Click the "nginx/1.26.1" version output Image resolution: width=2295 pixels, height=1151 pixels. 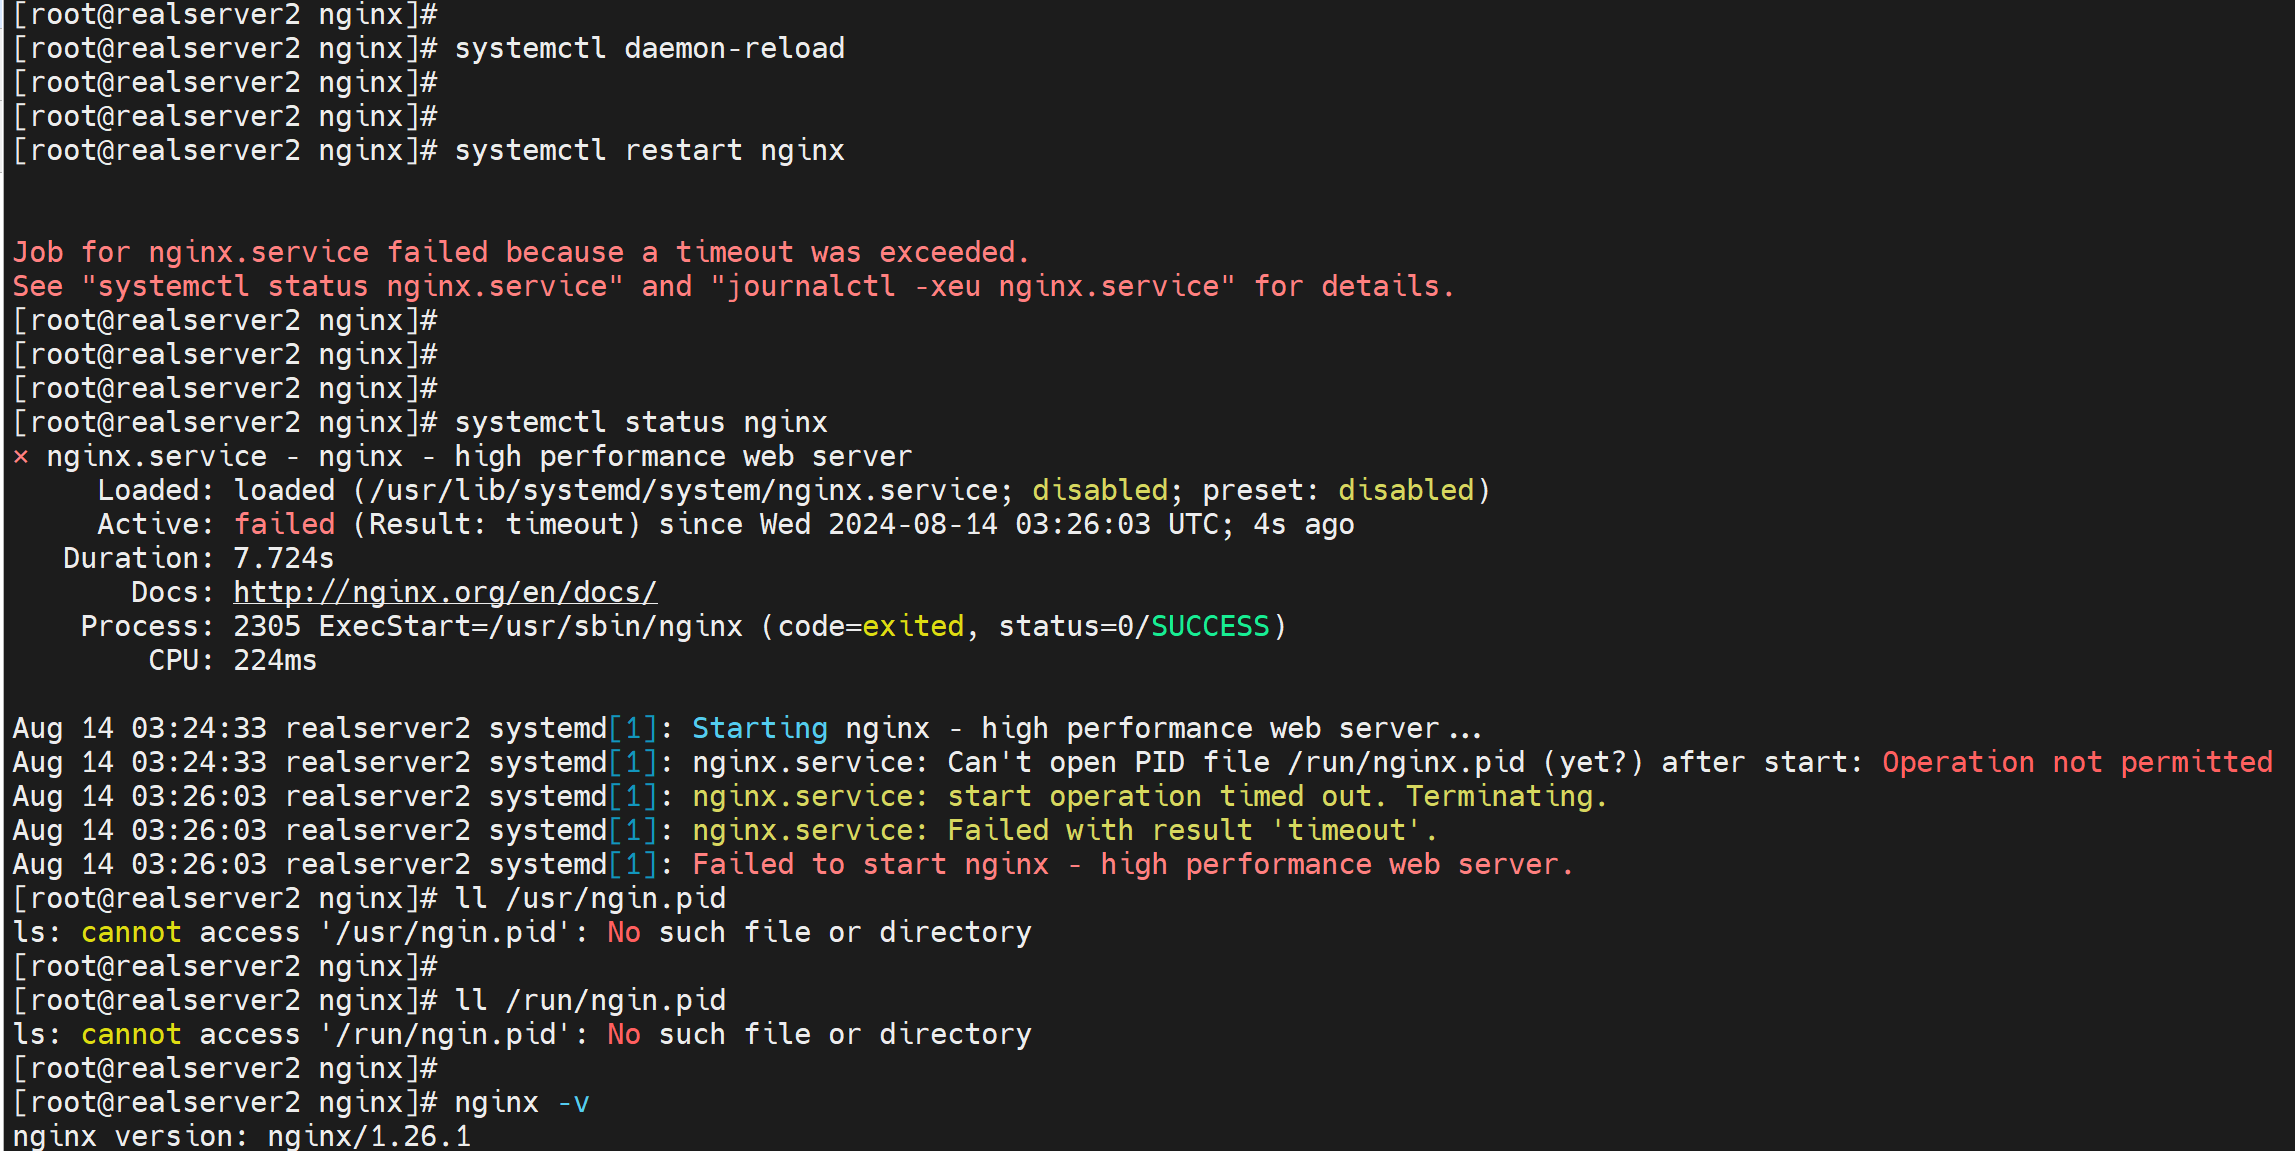(368, 1136)
